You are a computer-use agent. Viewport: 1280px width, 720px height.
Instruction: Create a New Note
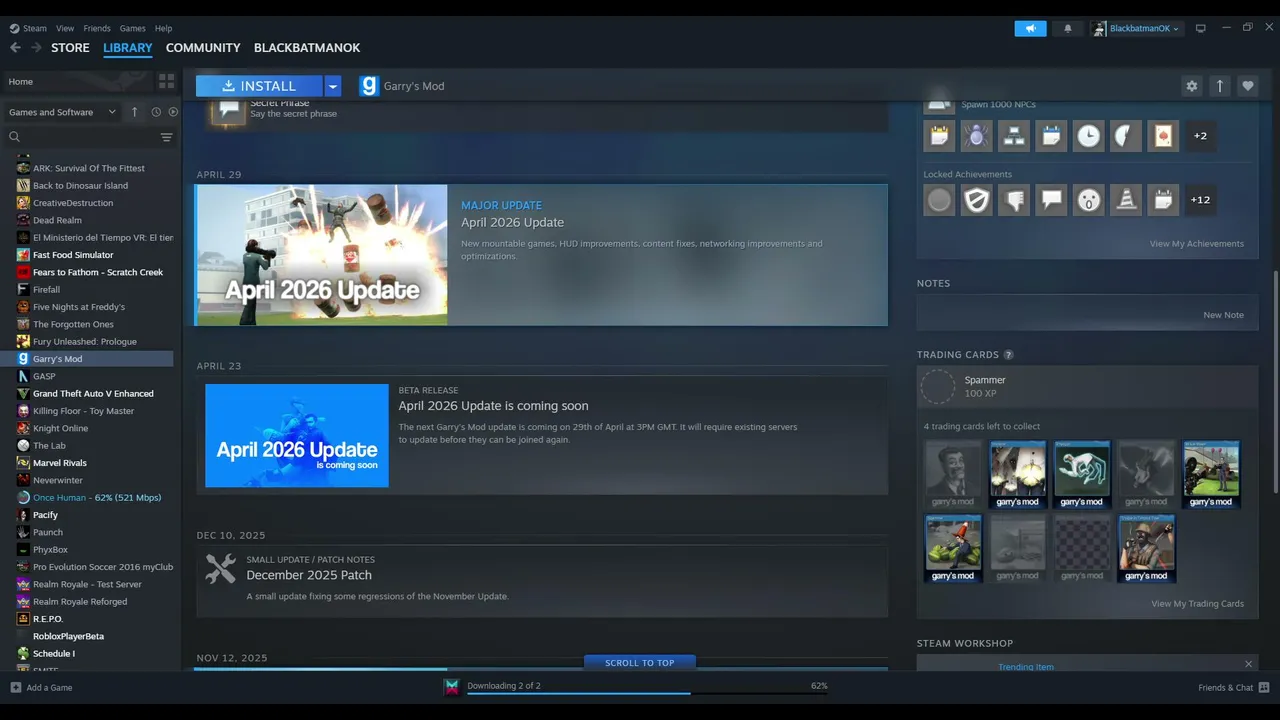[1223, 315]
